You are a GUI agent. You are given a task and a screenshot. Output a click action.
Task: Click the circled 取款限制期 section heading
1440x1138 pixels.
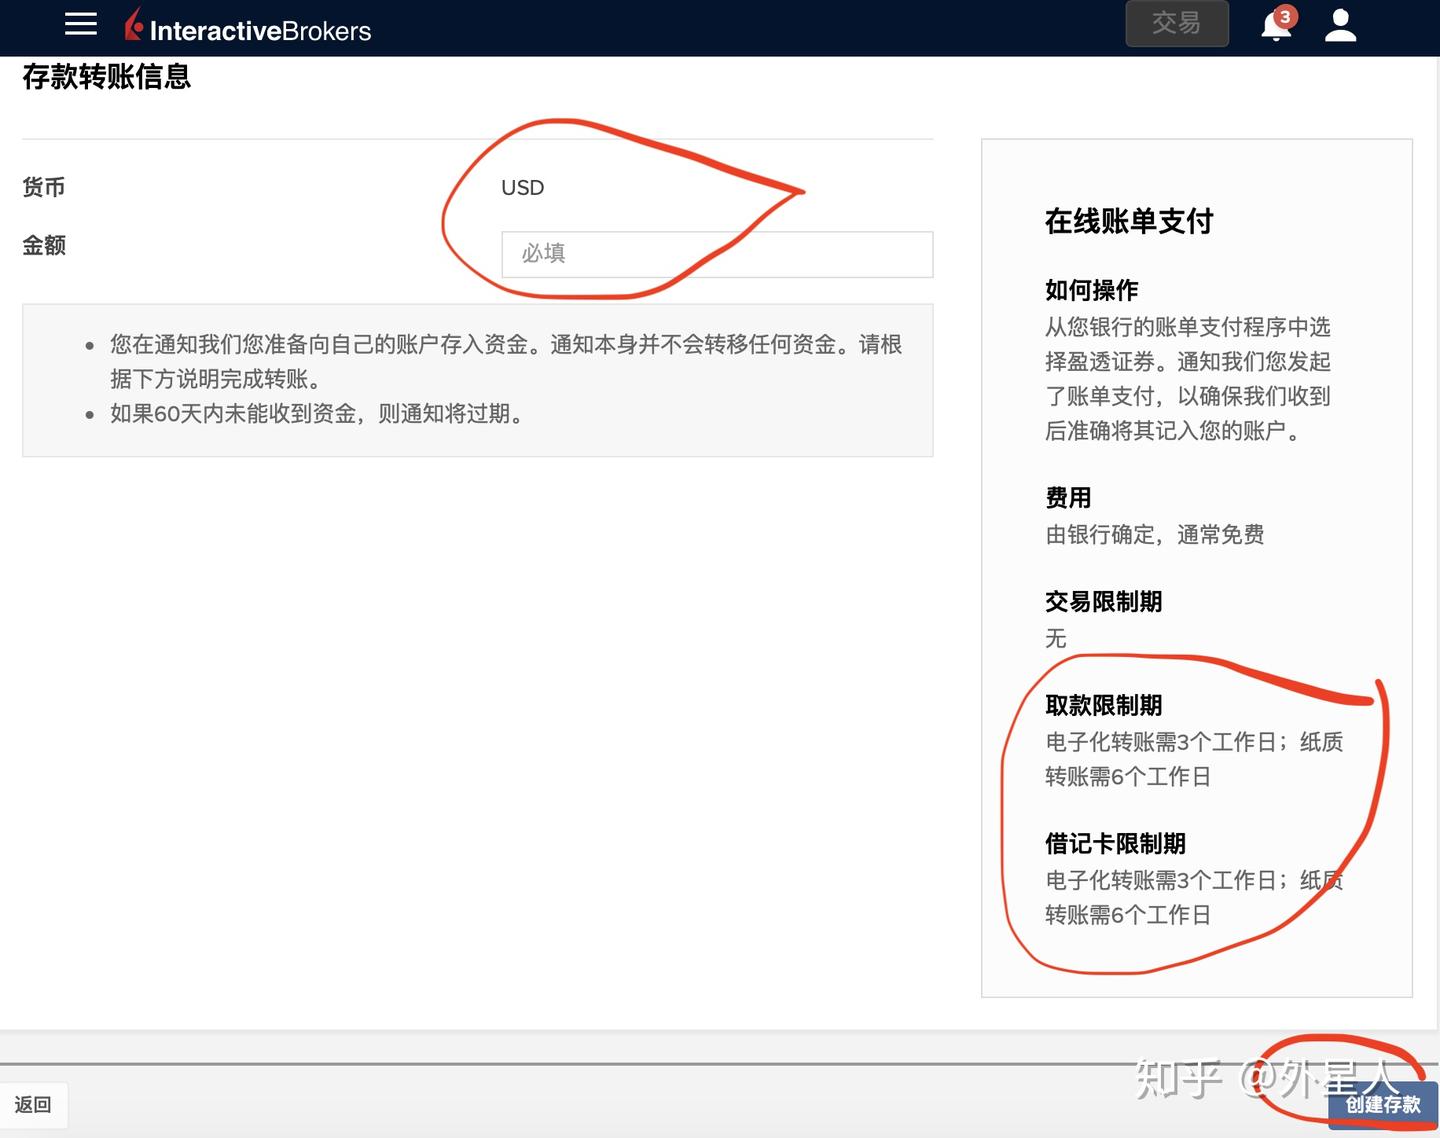pos(1103,705)
